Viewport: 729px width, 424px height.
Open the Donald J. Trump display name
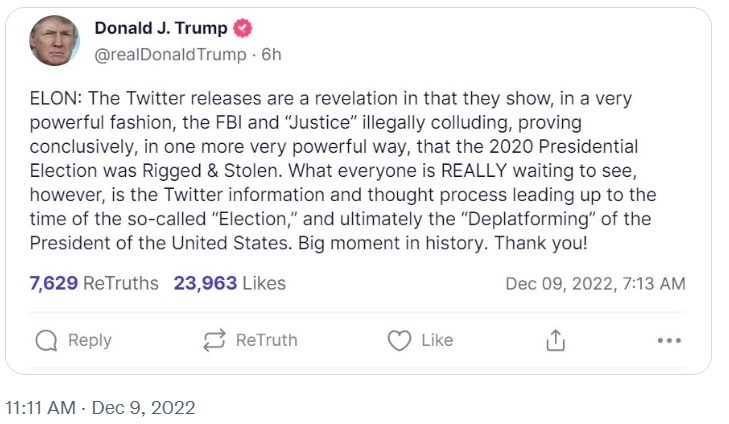[161, 29]
